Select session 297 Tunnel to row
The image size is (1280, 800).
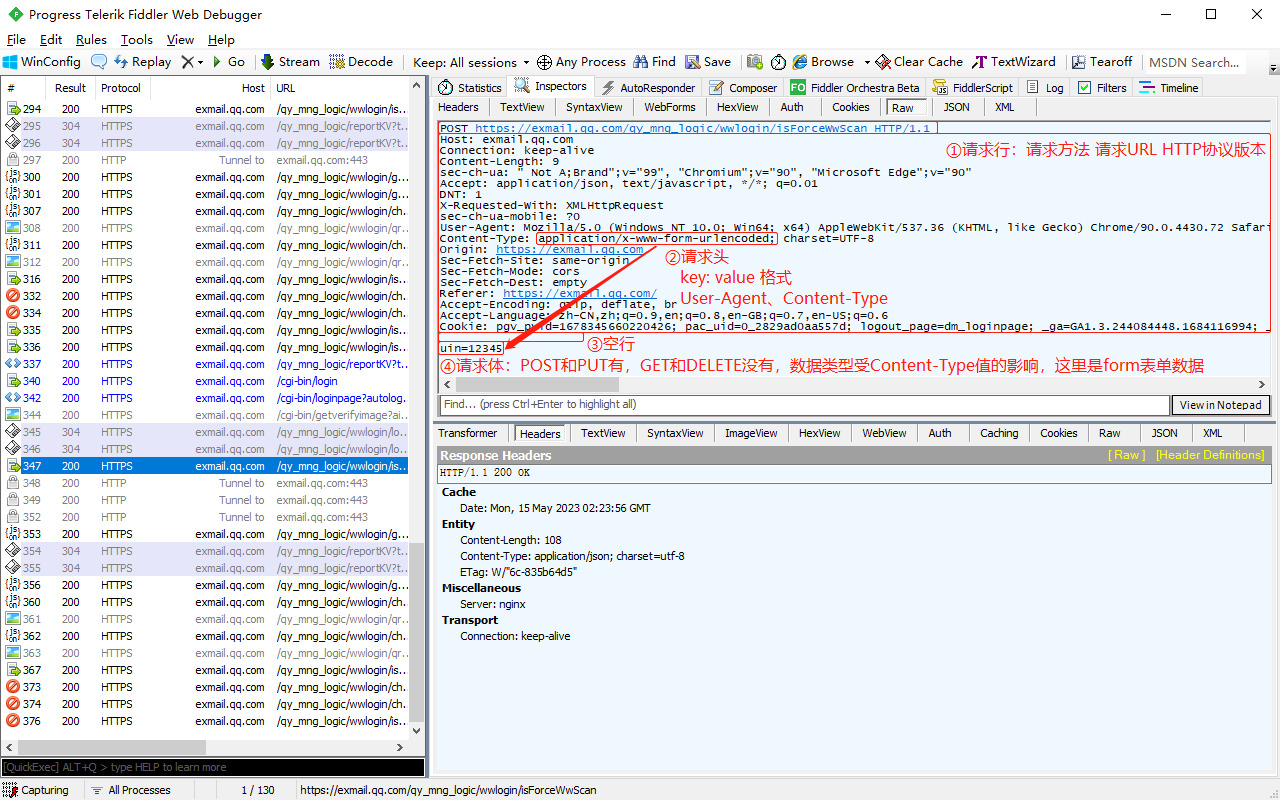click(204, 160)
